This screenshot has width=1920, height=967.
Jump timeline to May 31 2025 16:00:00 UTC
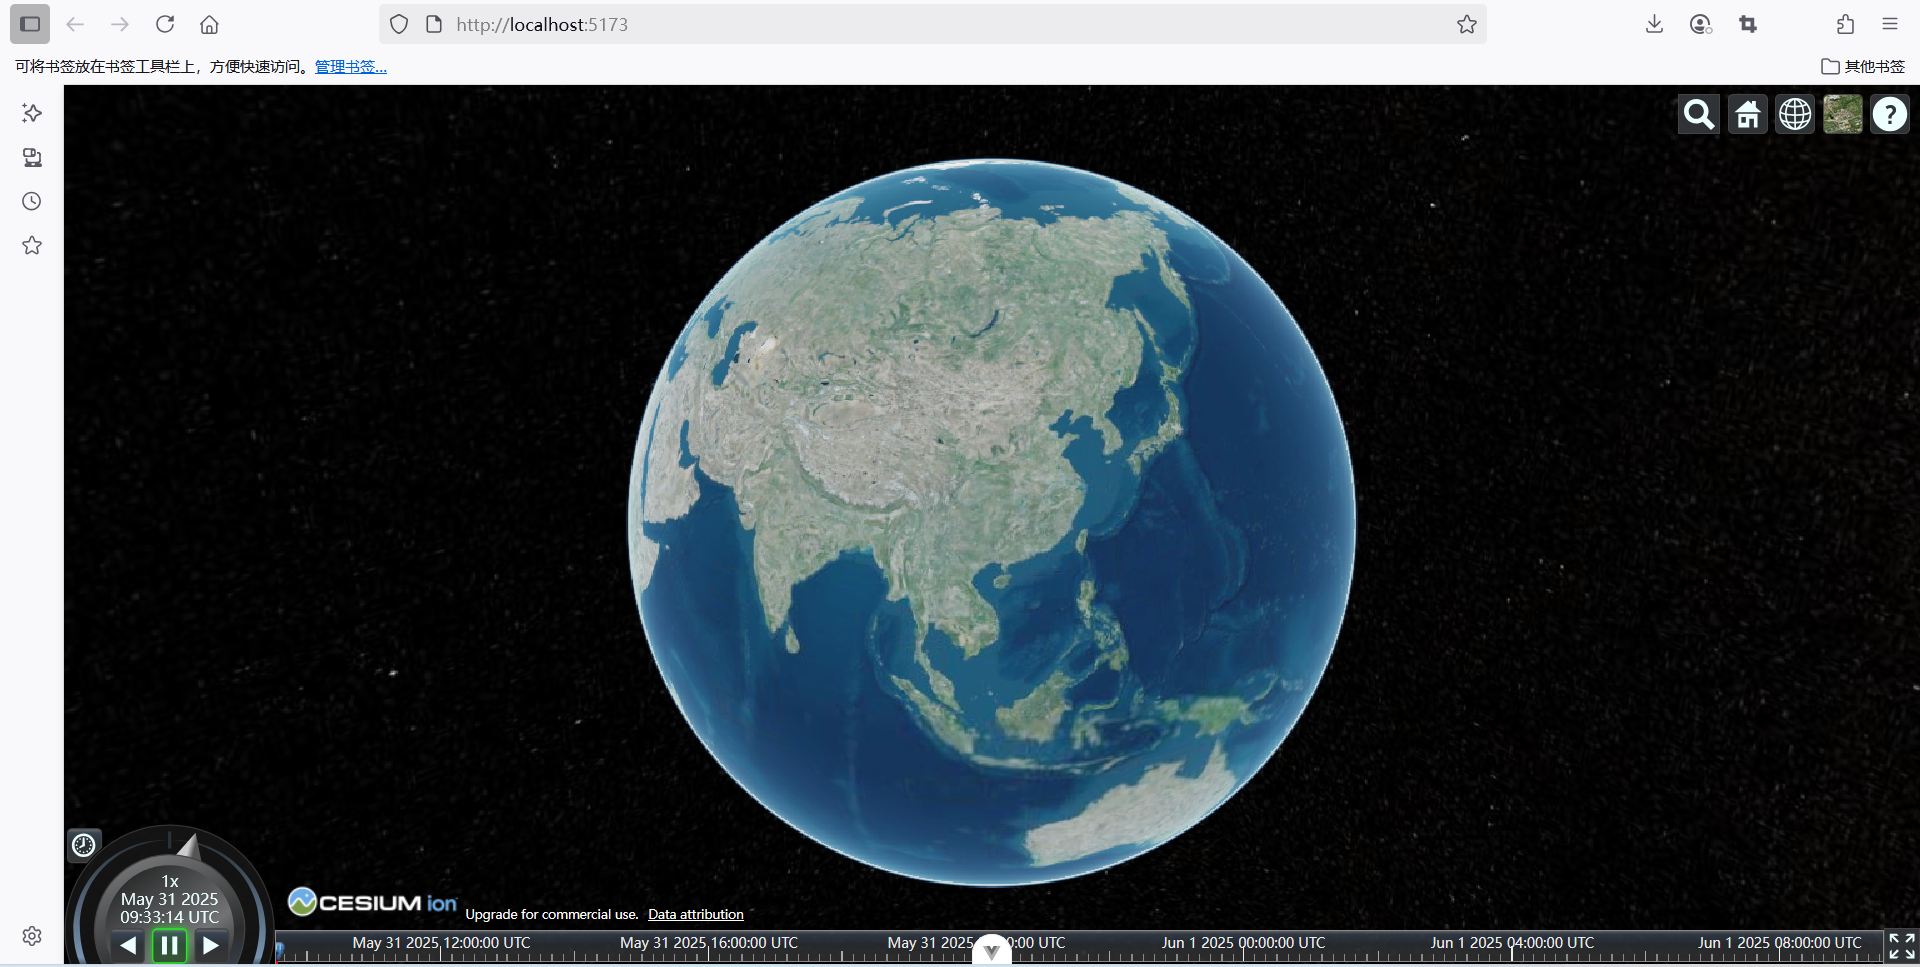click(709, 942)
